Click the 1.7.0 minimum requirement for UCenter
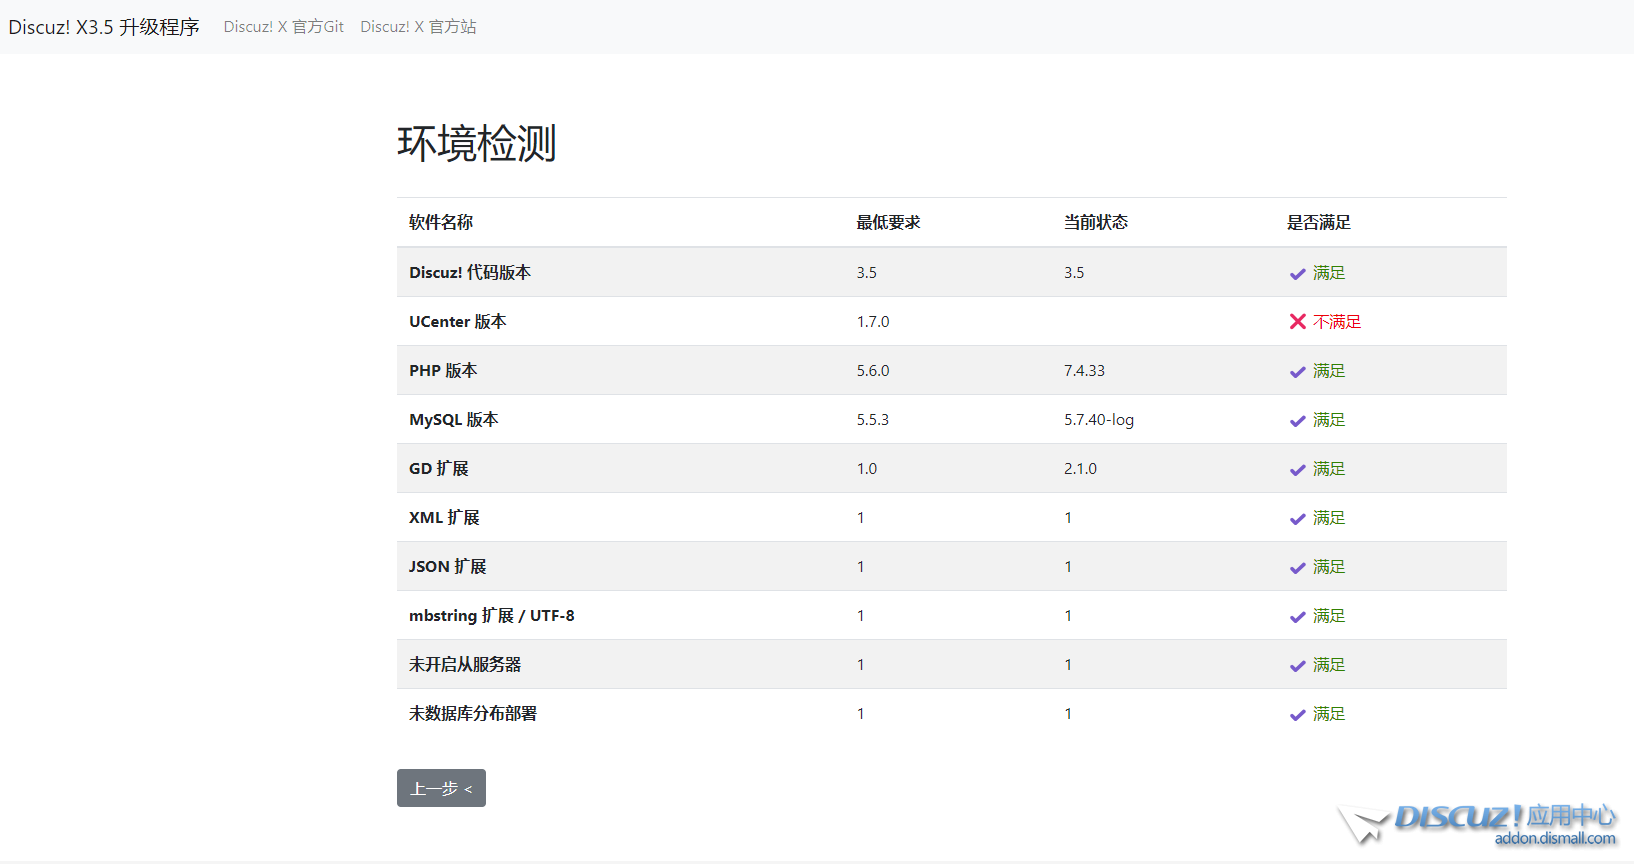Screen dimensions: 1634x864 [873, 322]
